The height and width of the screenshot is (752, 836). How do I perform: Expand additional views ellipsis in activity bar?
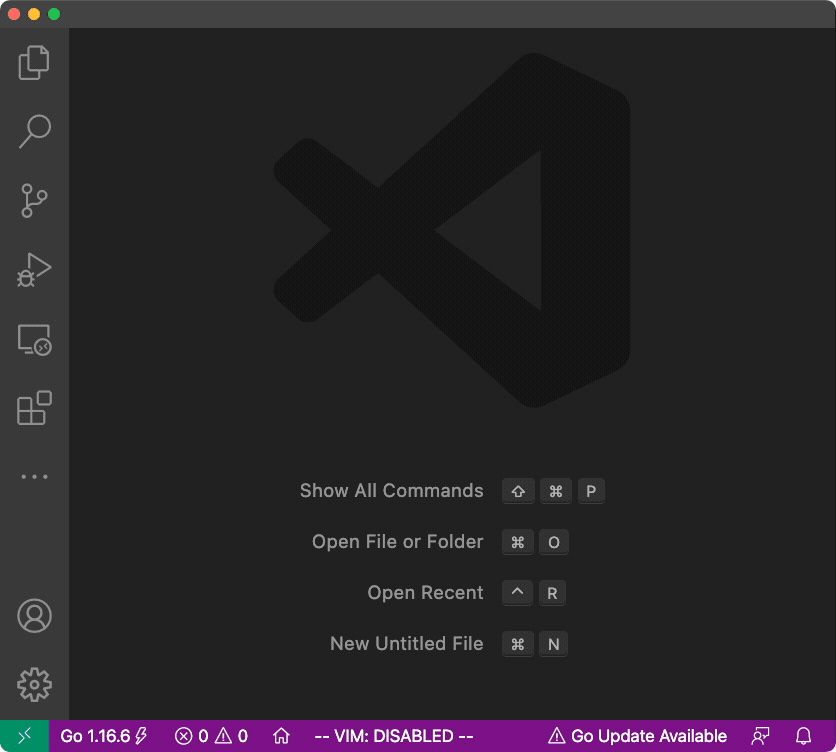pos(34,477)
